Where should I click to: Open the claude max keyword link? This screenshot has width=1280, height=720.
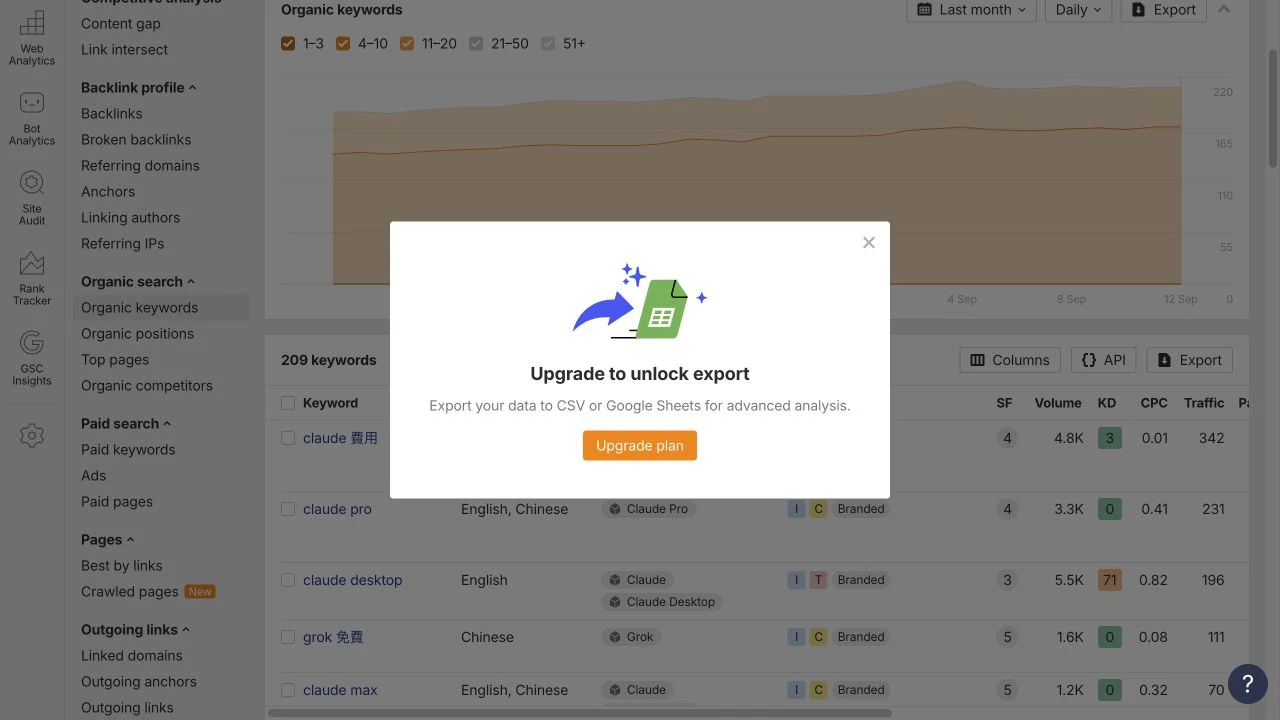click(x=340, y=690)
